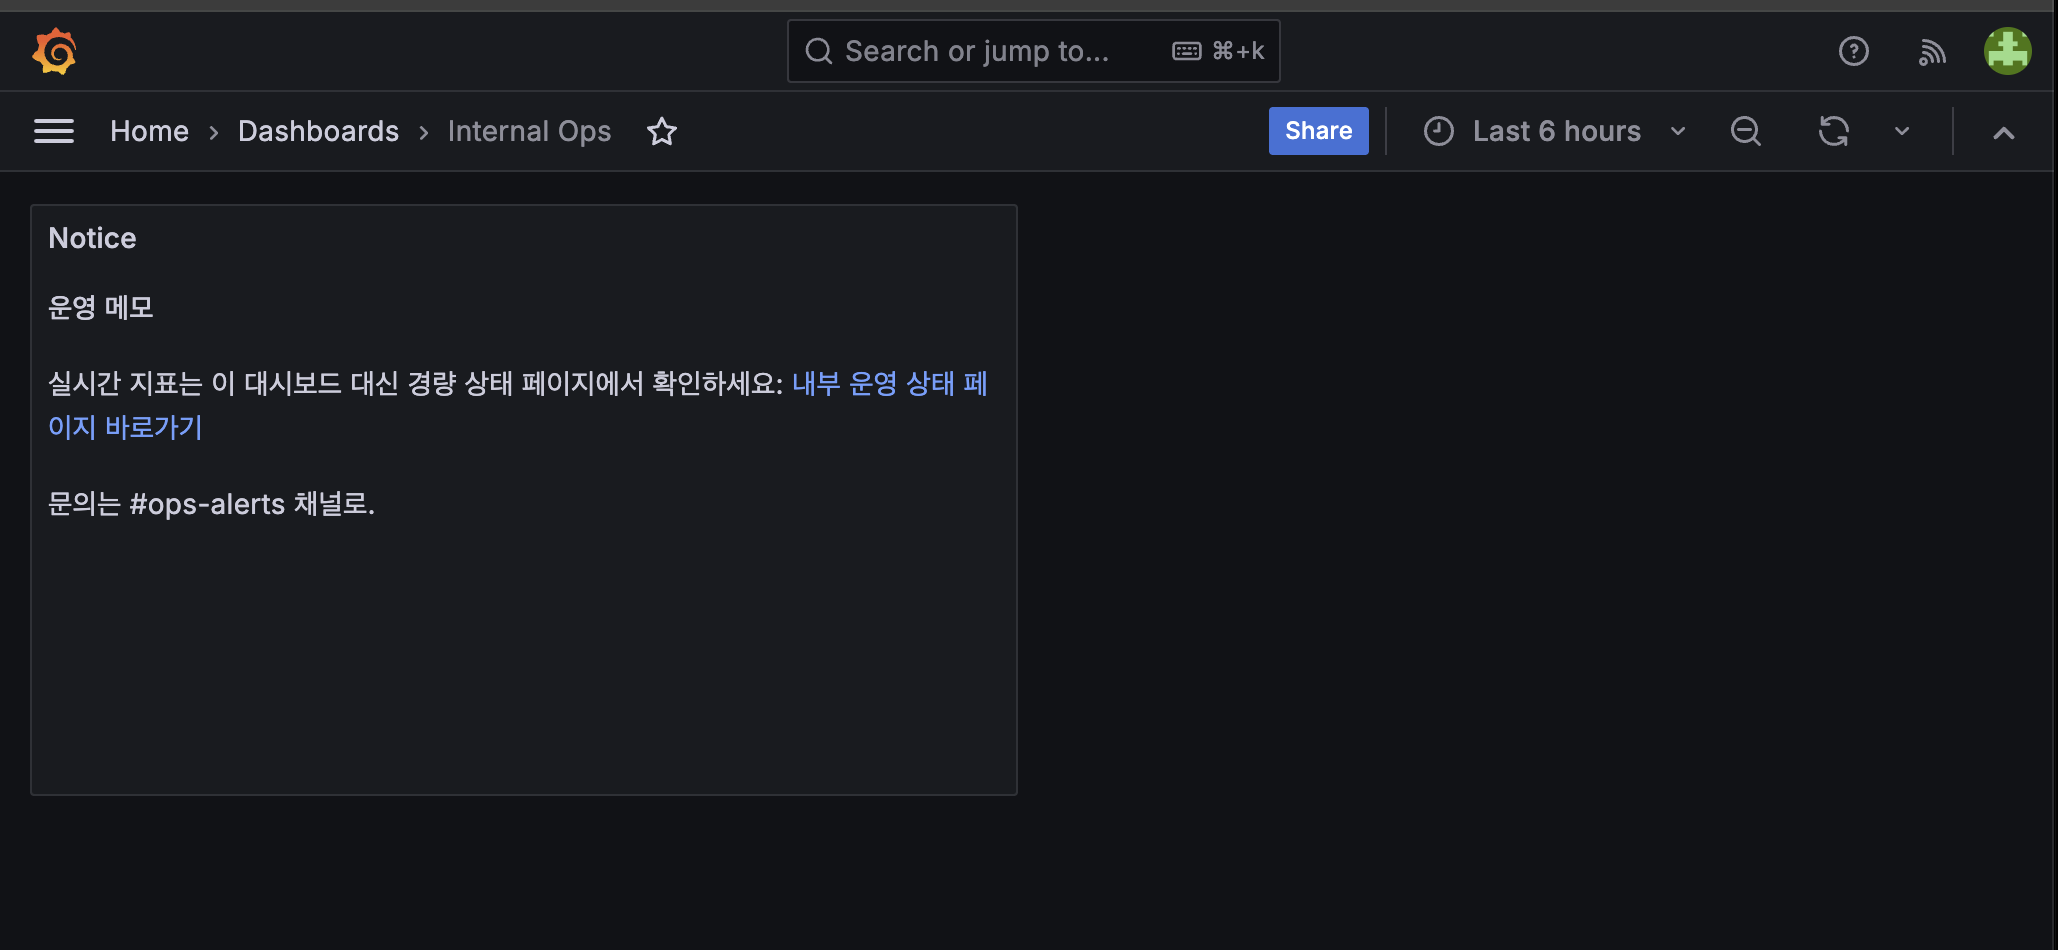Open the user profile avatar
Screen dimensions: 2058x950
tap(2007, 51)
